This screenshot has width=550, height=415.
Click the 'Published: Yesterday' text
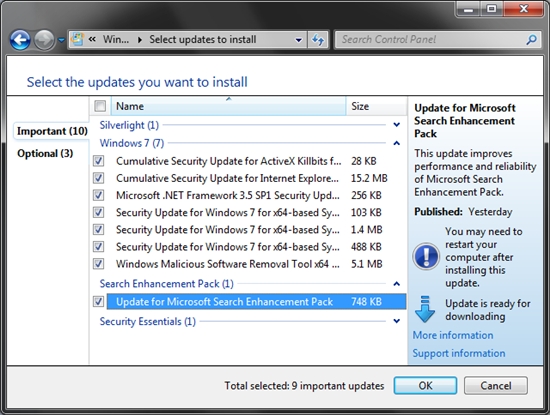[x=463, y=212]
